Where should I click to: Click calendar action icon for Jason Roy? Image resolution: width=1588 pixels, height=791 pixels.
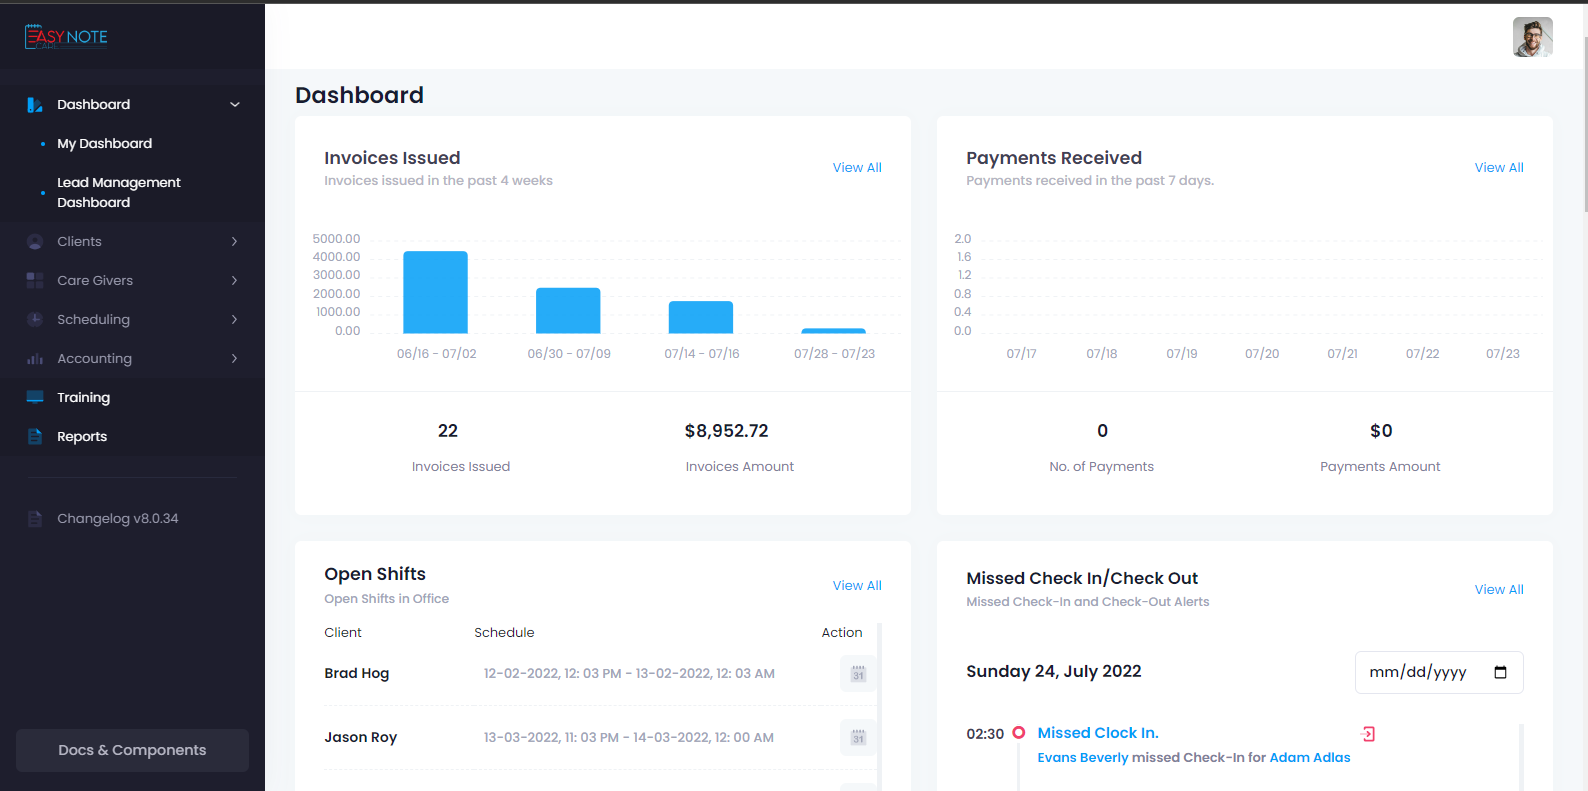point(858,738)
